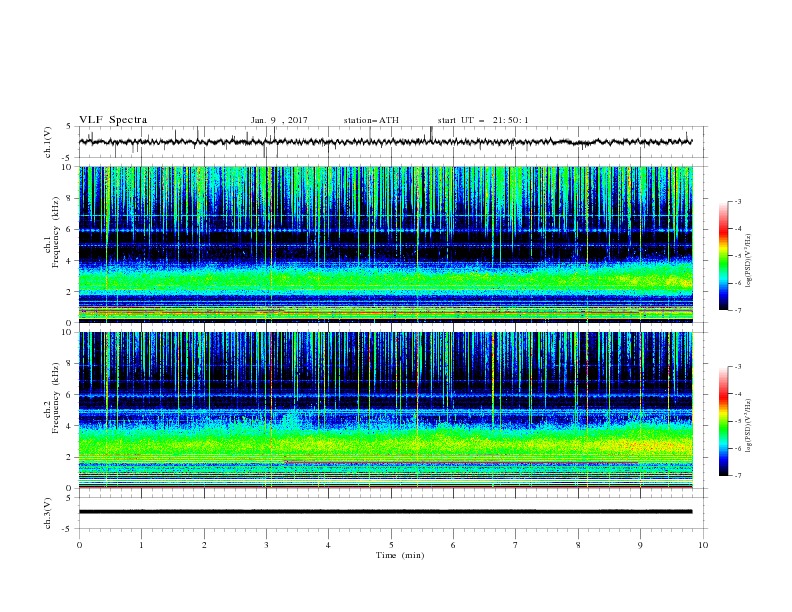Click '-4' label on lower color bar

tap(738, 394)
